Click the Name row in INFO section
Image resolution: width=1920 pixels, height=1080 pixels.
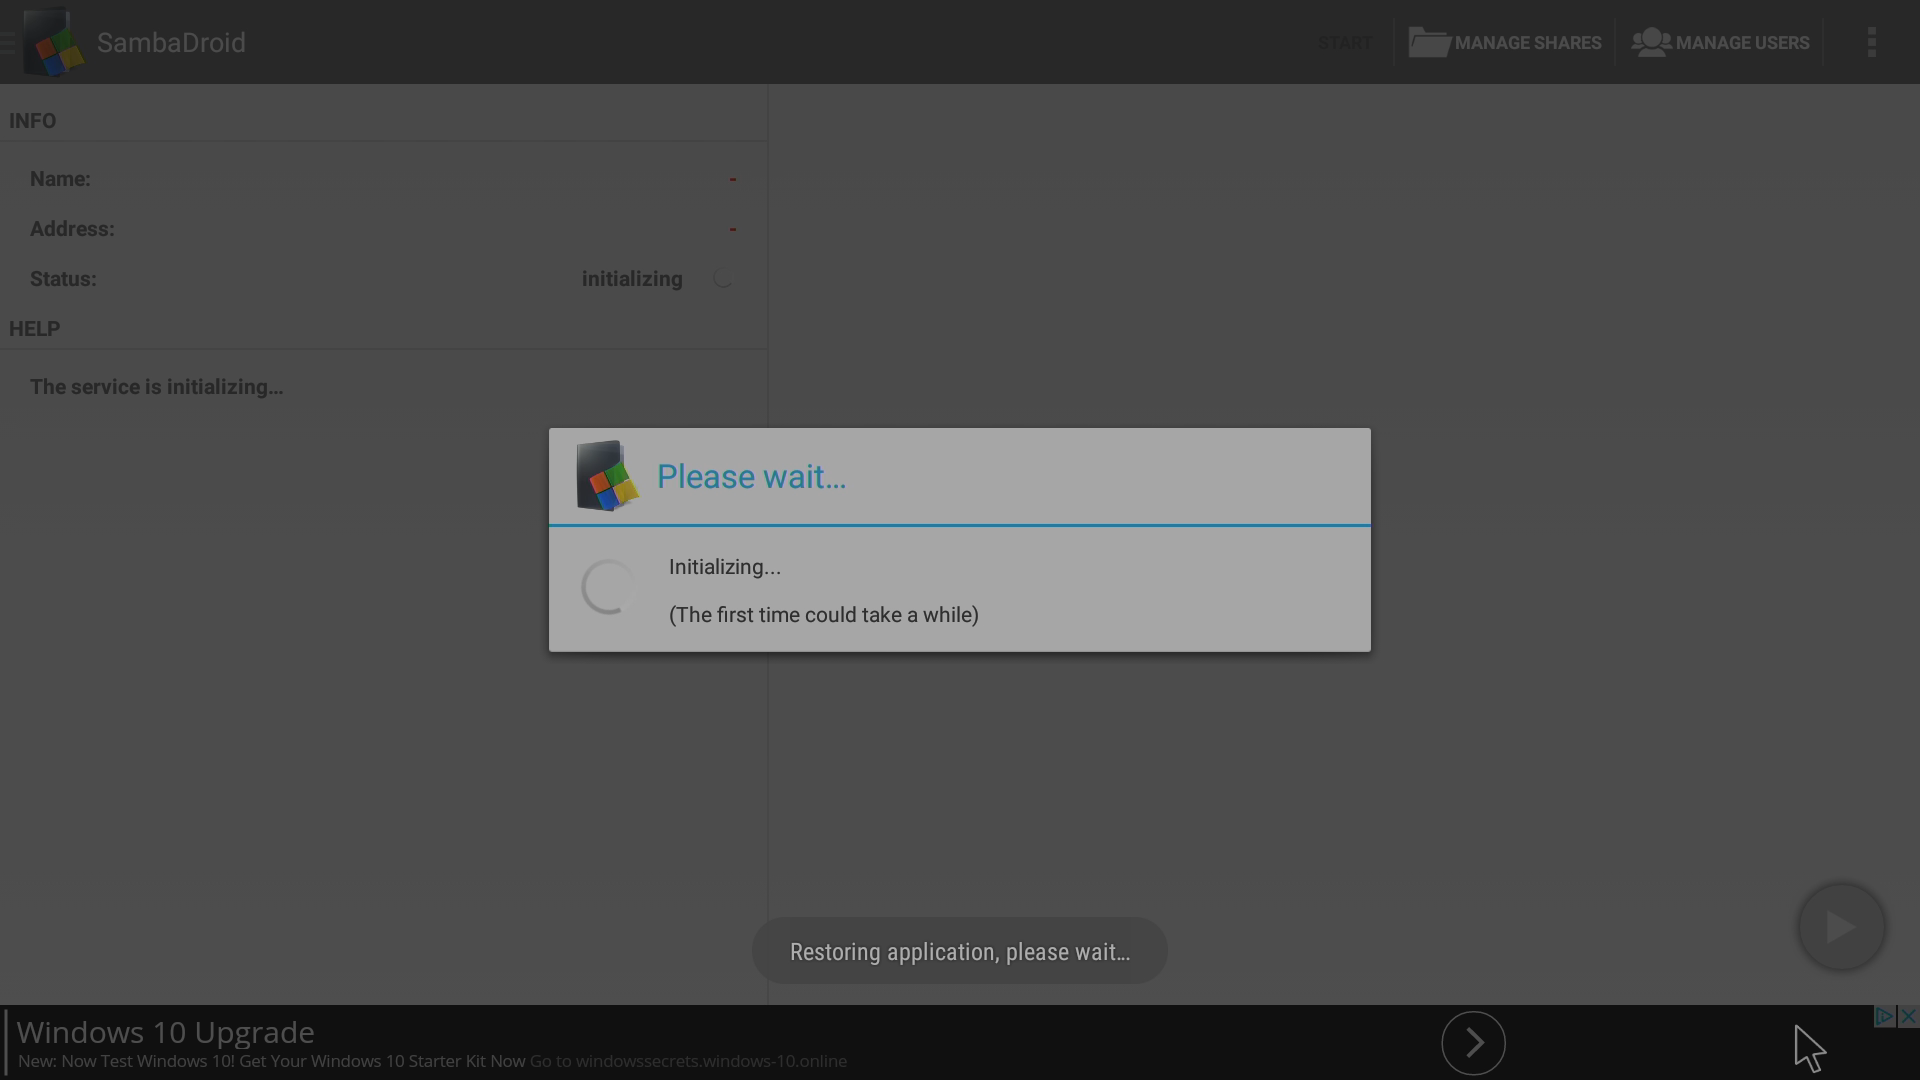click(384, 179)
